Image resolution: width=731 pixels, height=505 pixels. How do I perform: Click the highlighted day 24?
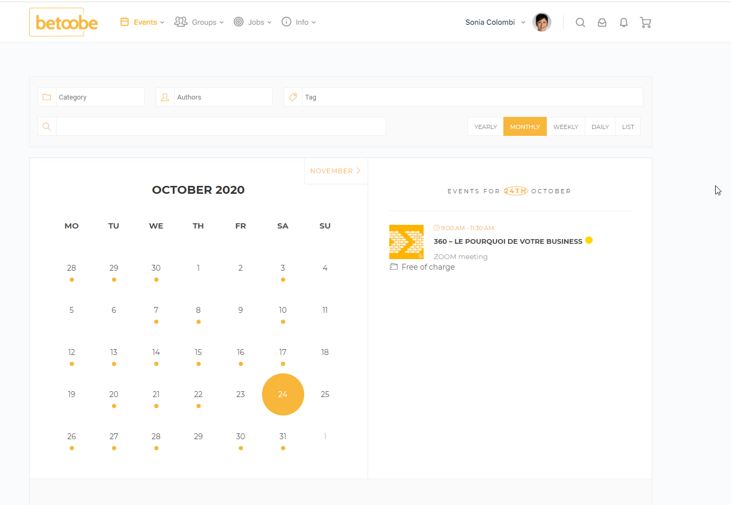click(x=283, y=394)
